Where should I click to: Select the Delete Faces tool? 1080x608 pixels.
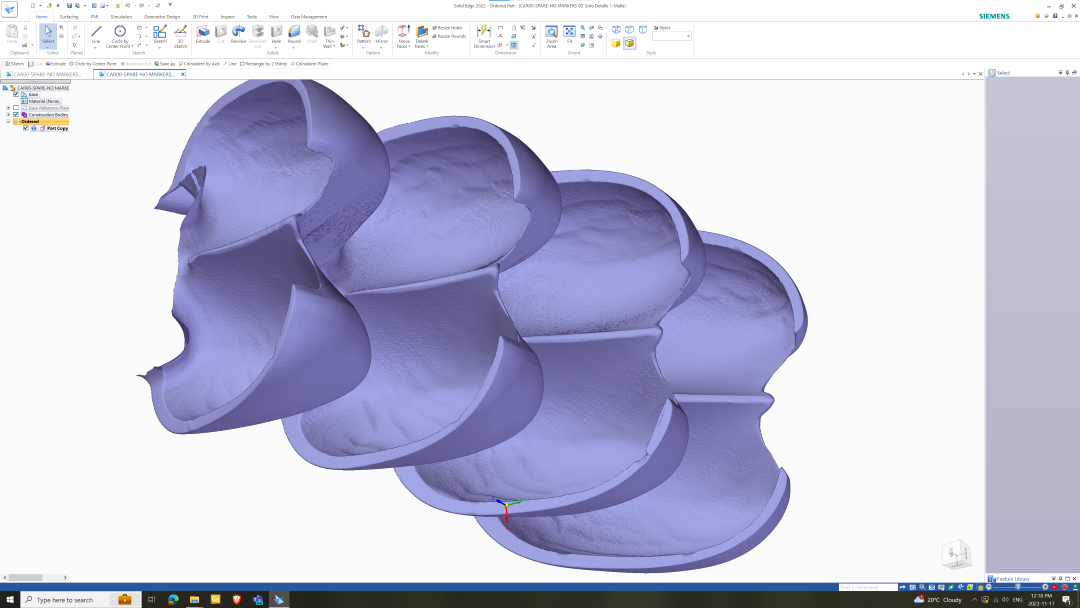[422, 36]
